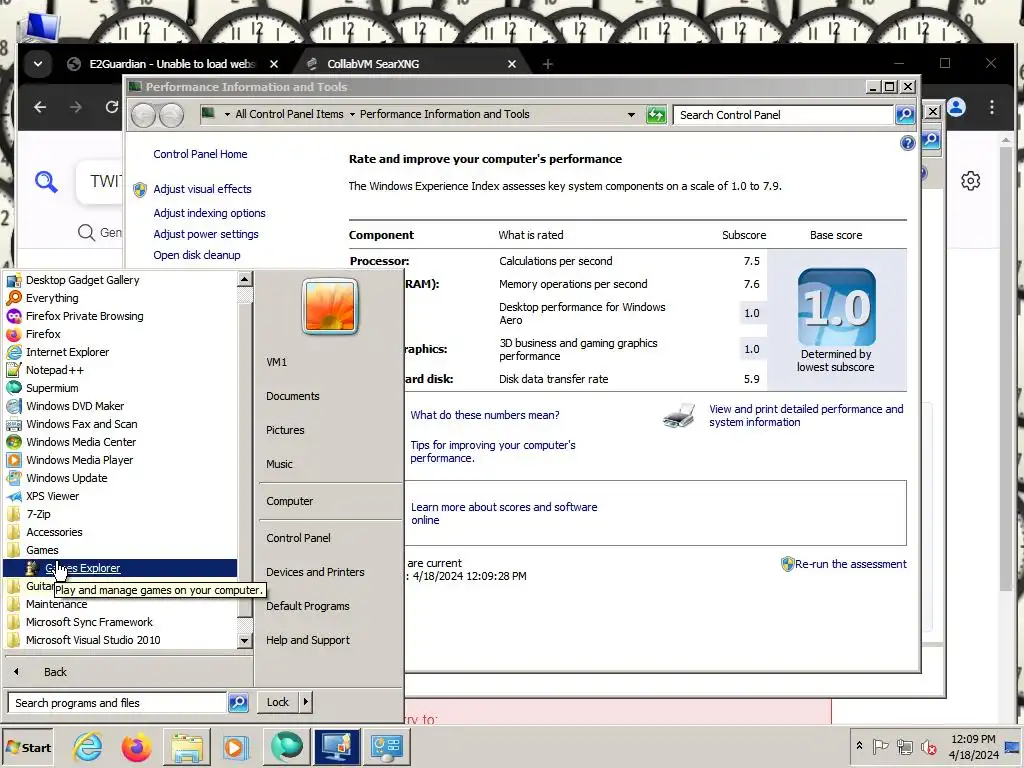Image resolution: width=1024 pixels, height=768 pixels.
Task: Launch XPS Viewer
Action: click(x=52, y=496)
